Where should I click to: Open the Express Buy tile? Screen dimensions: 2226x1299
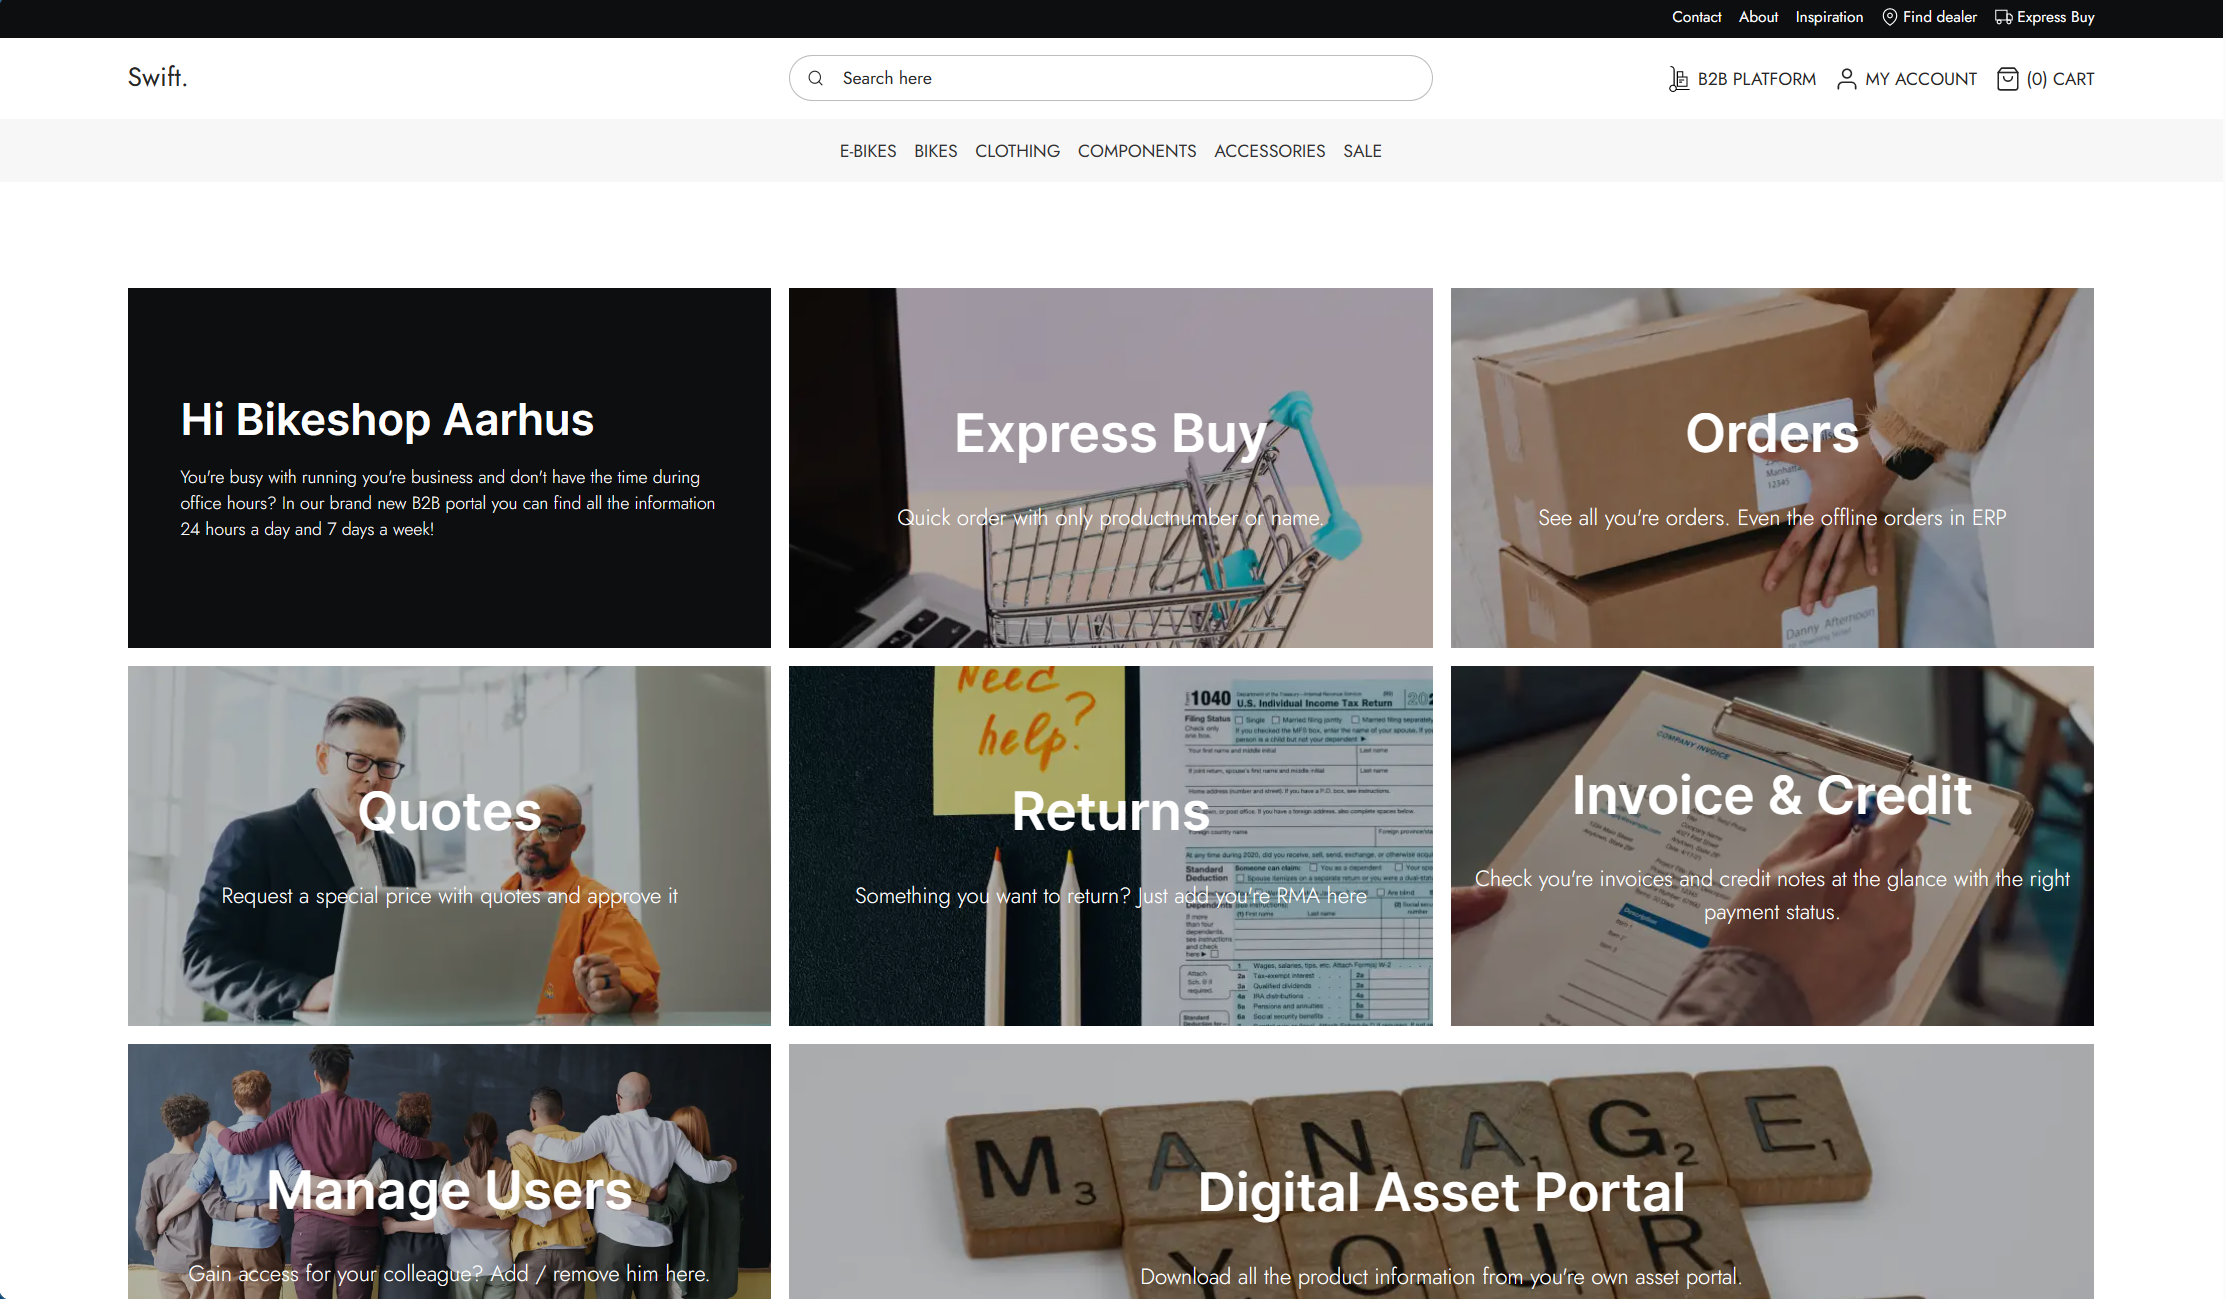(x=1110, y=468)
